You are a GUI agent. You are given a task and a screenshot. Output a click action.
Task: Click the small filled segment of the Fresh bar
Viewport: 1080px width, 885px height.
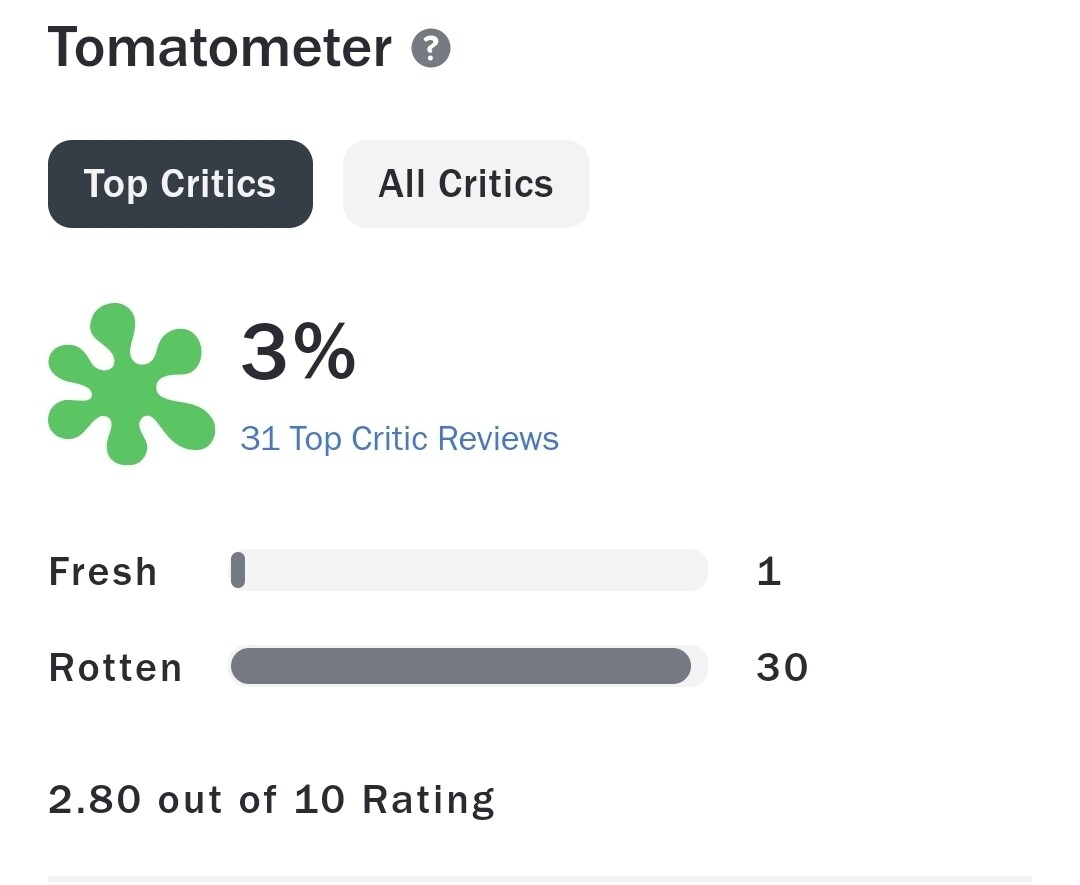pyautogui.click(x=238, y=571)
